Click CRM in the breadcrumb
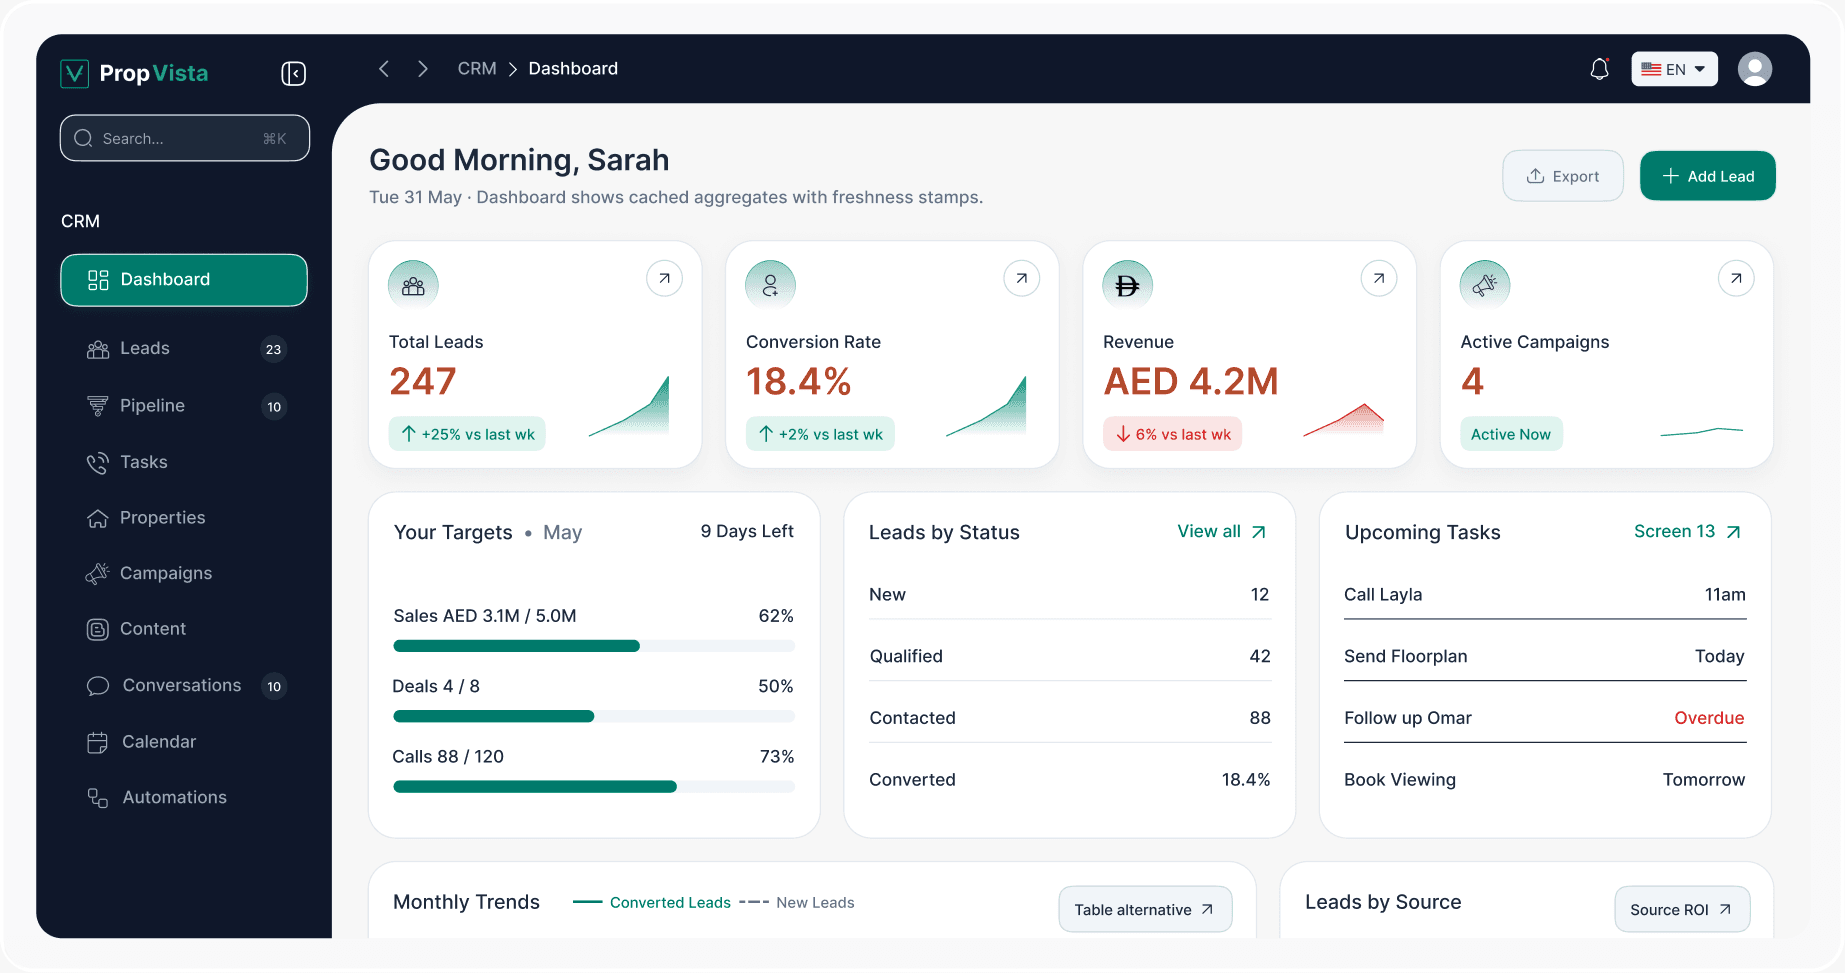Viewport: 1845px width, 973px height. [x=477, y=69]
